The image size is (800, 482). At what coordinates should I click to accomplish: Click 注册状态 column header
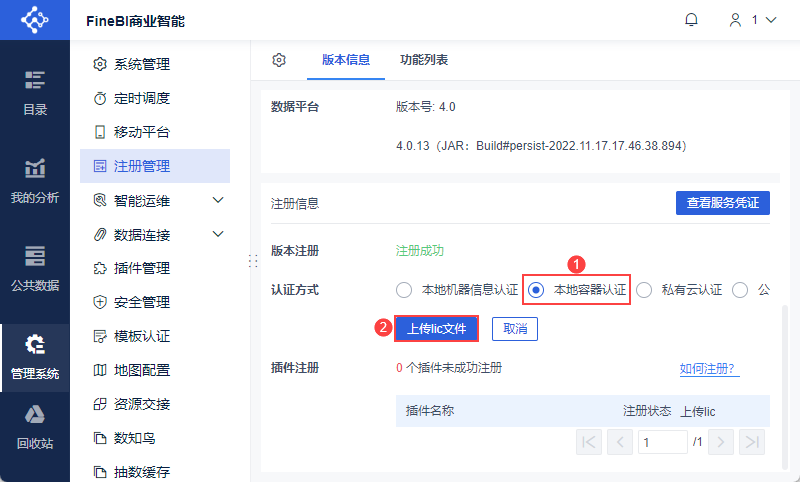(x=647, y=411)
